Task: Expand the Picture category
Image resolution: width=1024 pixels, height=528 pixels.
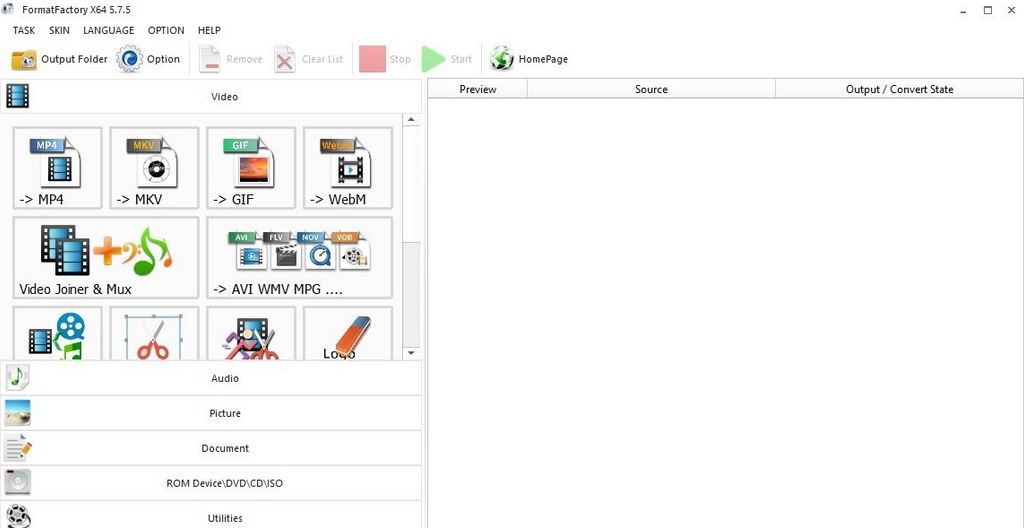Action: click(211, 413)
